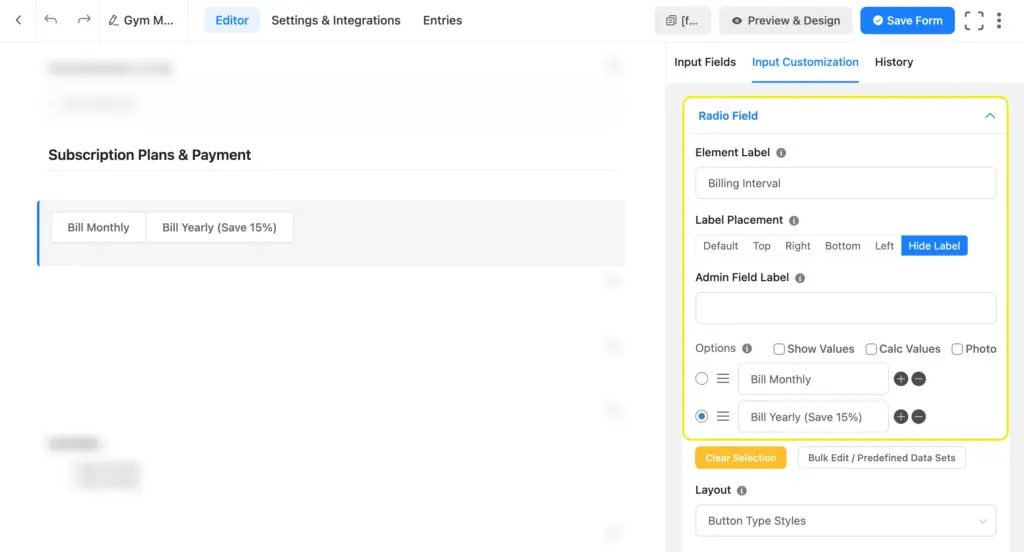This screenshot has width=1024, height=552.
Task: Set label placement to Right
Action: 797,246
